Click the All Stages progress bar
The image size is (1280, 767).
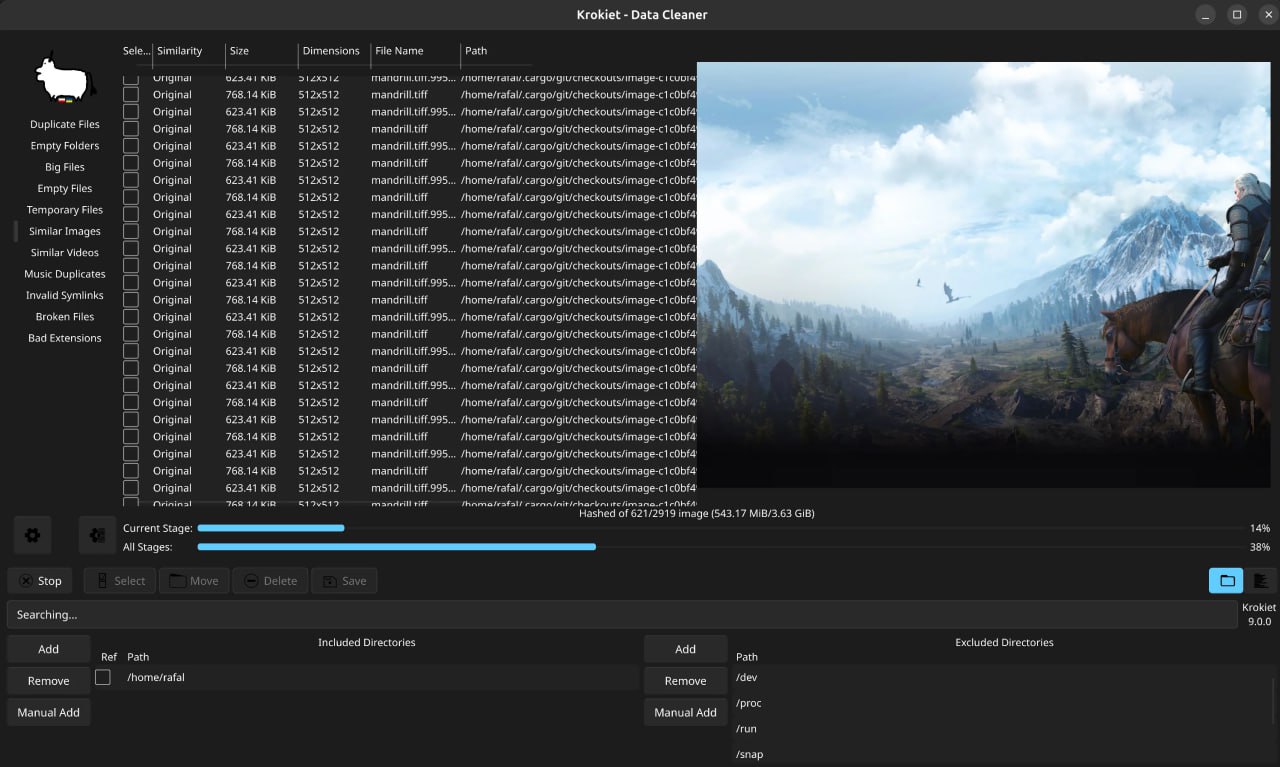720,546
